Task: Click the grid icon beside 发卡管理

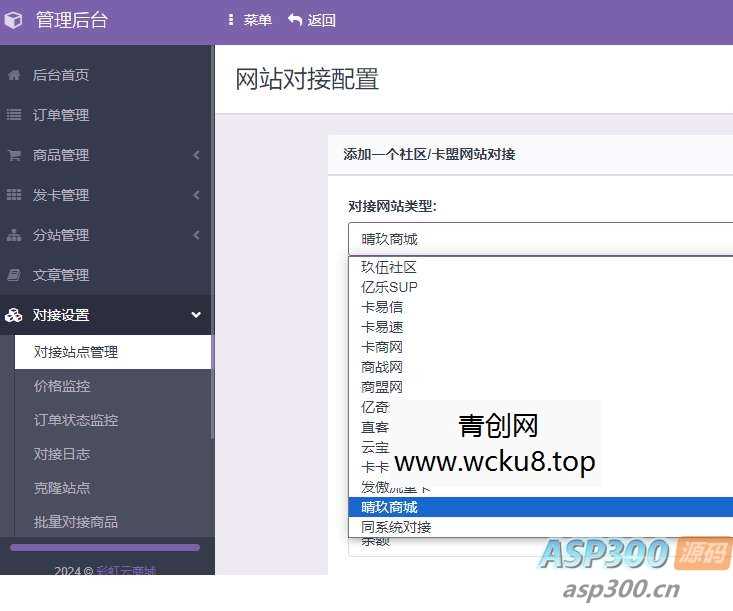Action: point(14,194)
